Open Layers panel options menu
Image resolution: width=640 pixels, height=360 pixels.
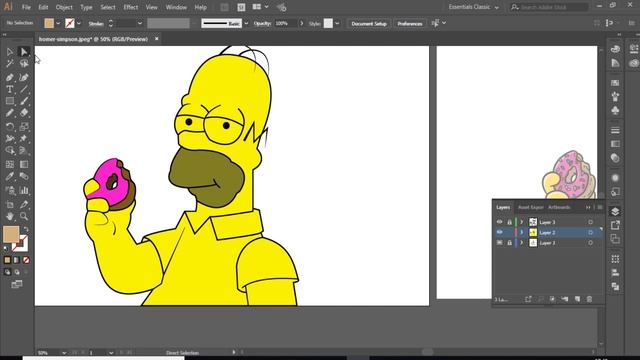point(600,207)
